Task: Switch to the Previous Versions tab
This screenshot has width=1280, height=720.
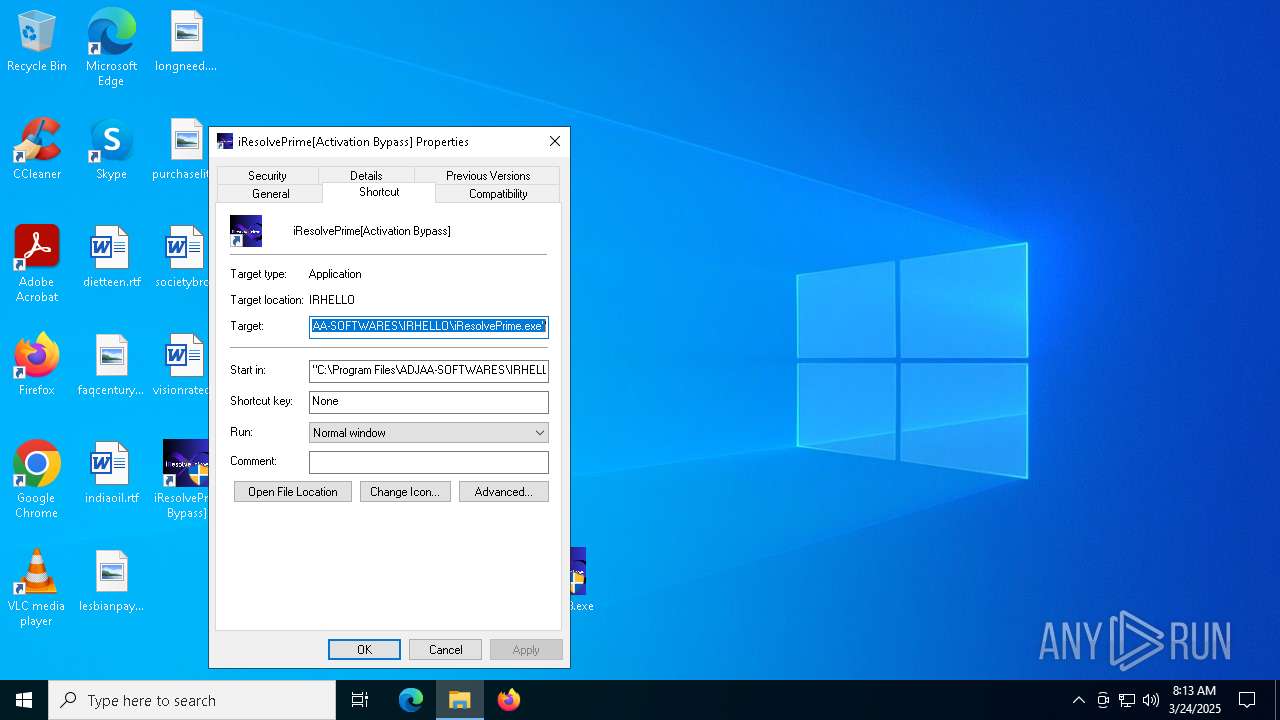Action: click(x=488, y=175)
